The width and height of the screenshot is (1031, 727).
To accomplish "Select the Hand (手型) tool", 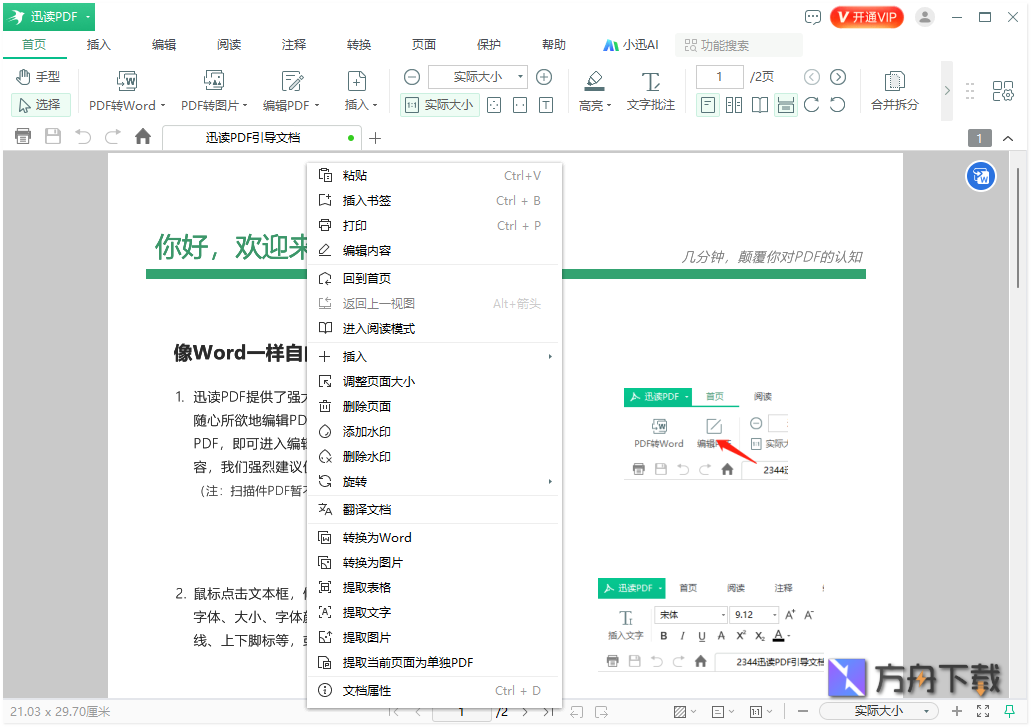I will pyautogui.click(x=39, y=77).
